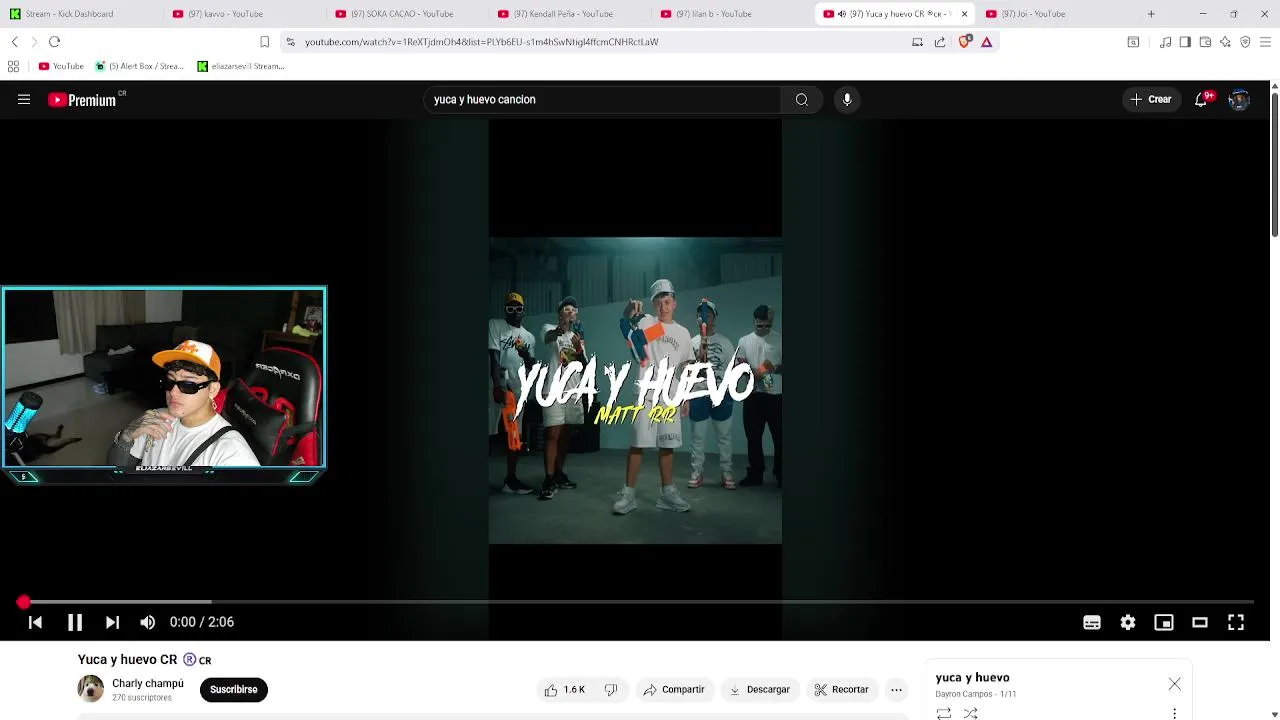Click the Descargar download button
The image size is (1280, 720).
(x=760, y=689)
